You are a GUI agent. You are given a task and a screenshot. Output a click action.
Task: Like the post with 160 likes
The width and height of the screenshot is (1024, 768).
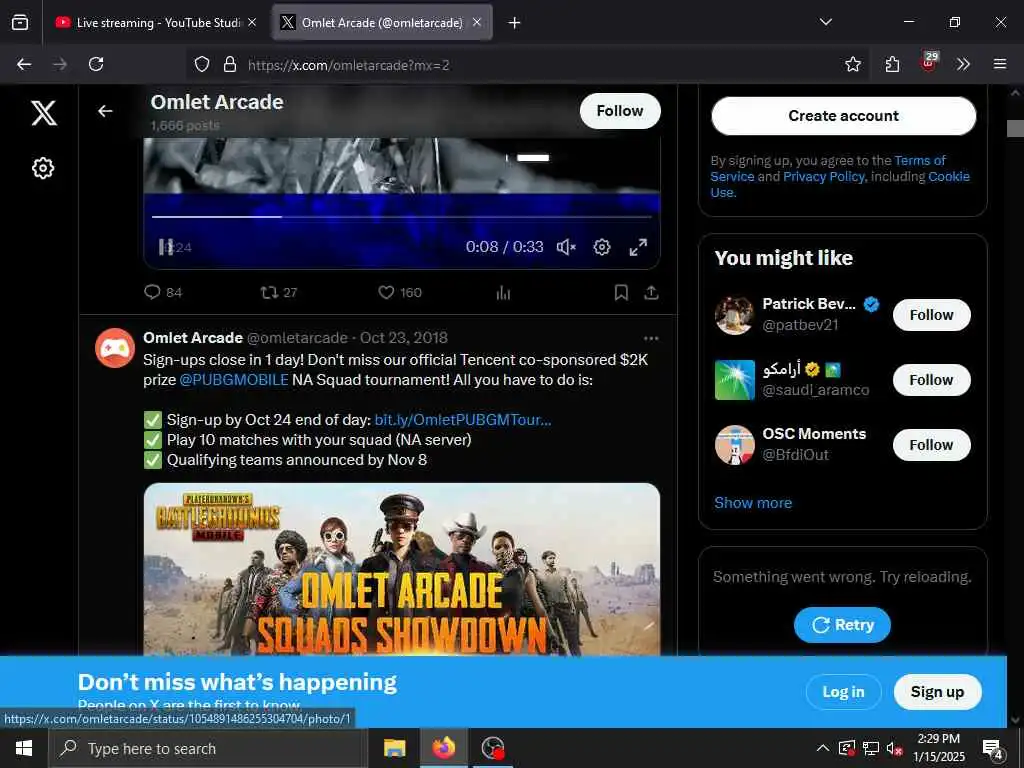(x=386, y=292)
